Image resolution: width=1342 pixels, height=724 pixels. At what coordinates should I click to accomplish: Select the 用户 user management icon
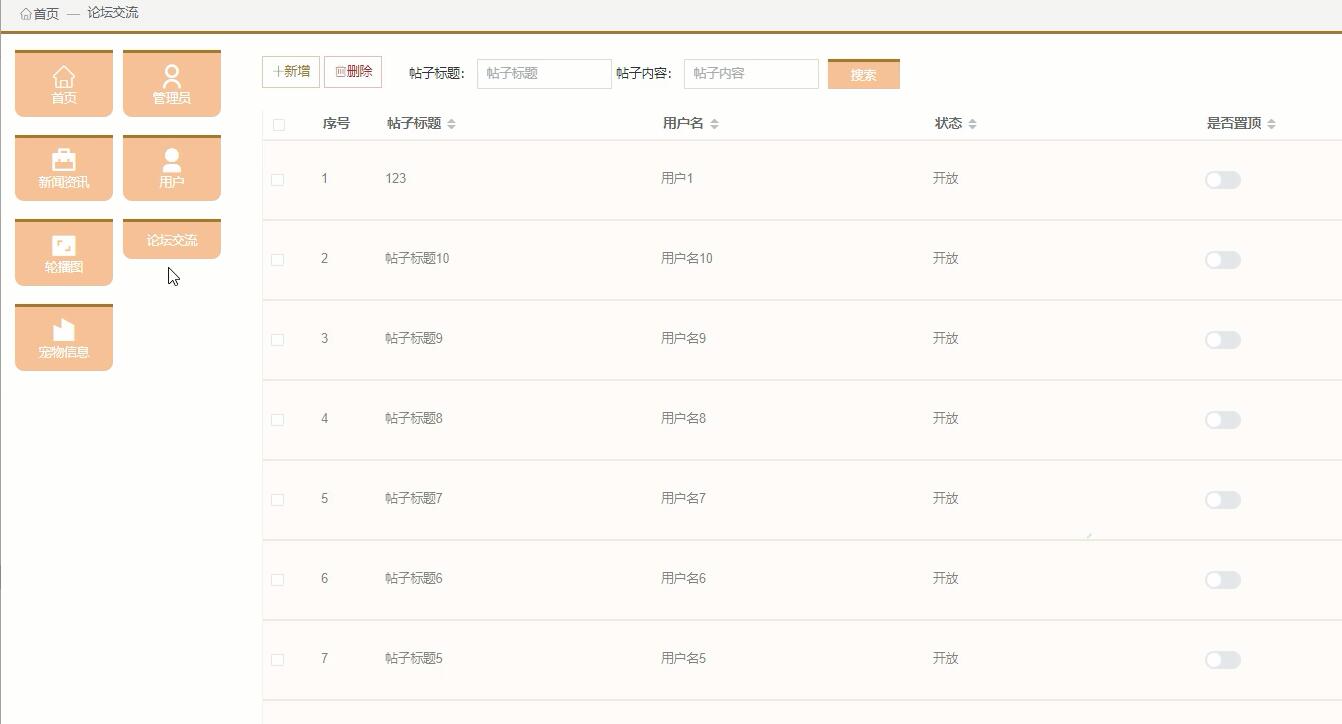pos(171,168)
